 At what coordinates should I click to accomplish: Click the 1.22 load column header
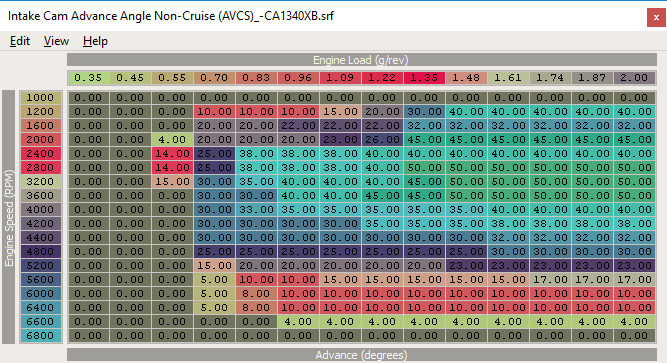coord(382,78)
